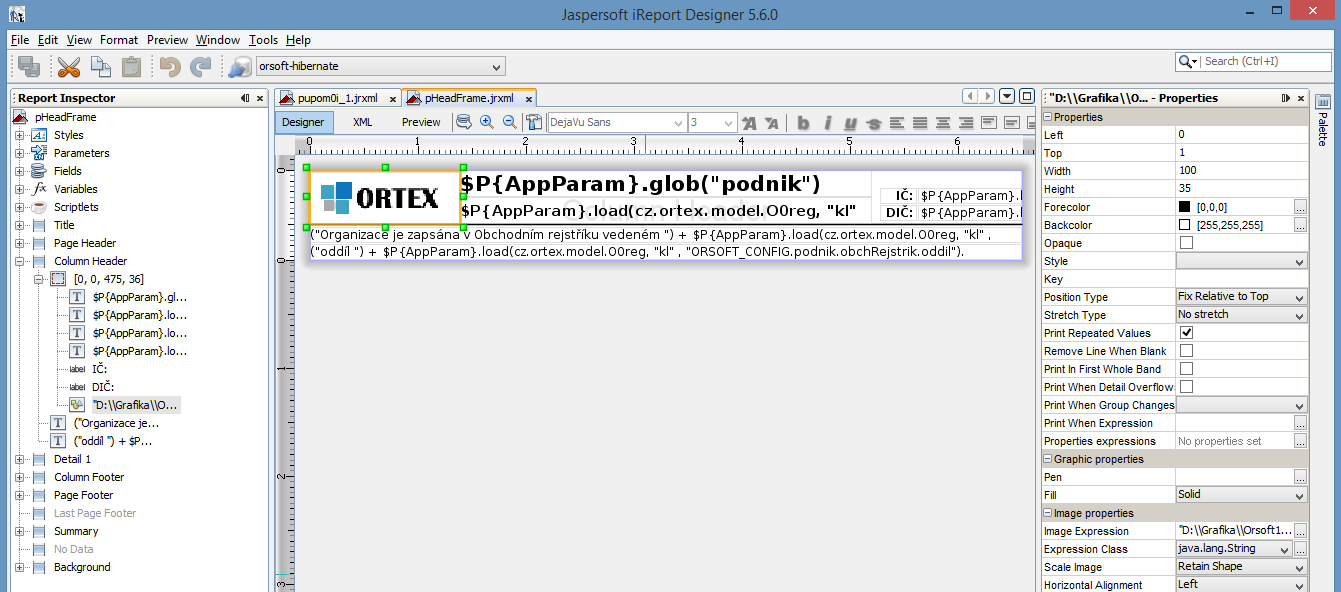Uncheck Print Repeated Values checkbox

pos(1186,333)
